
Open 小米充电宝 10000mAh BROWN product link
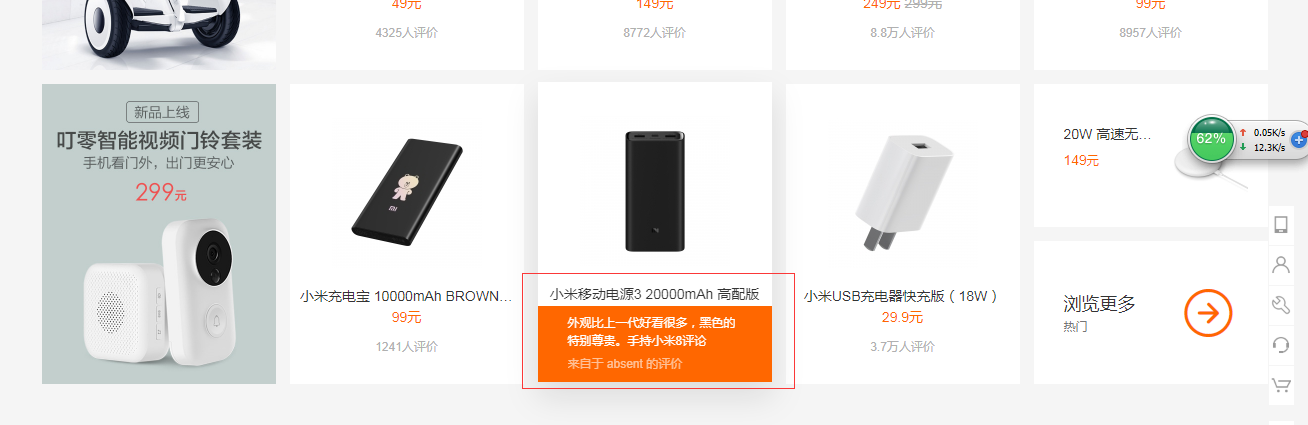406,296
